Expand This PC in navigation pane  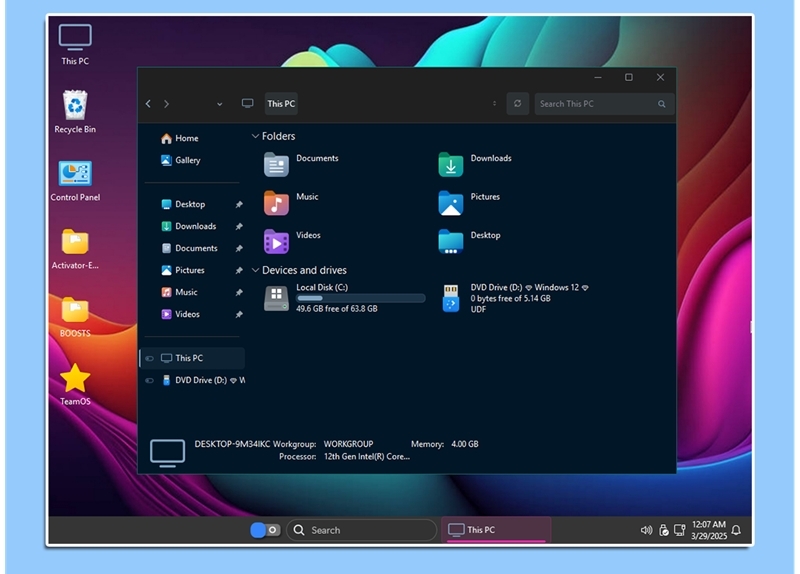point(149,358)
